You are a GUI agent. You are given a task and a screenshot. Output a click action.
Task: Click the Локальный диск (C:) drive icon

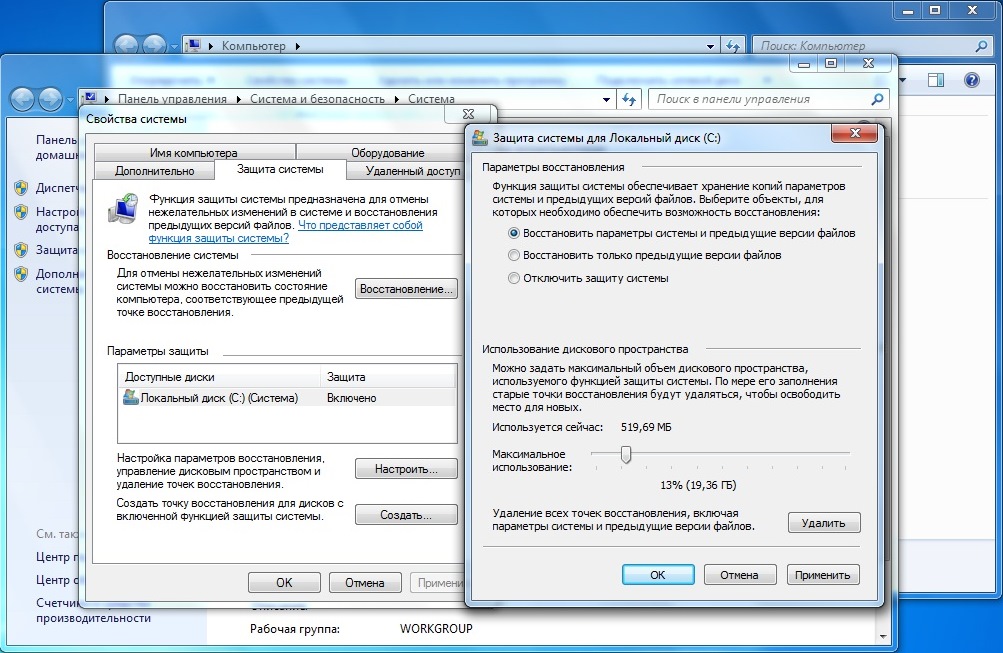(x=130, y=397)
